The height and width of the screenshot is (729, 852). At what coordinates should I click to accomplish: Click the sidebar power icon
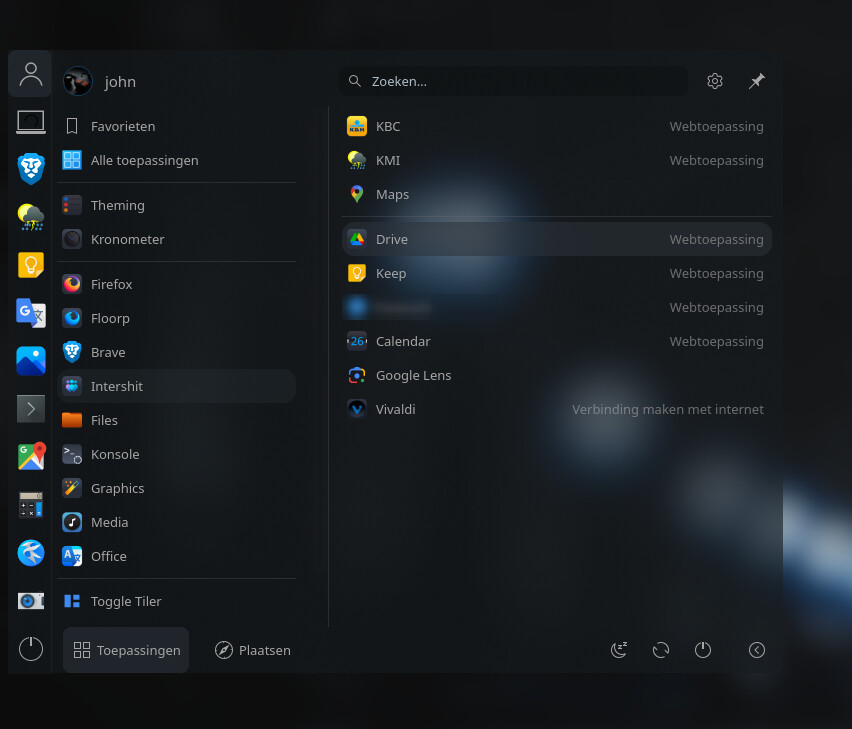pos(30,649)
